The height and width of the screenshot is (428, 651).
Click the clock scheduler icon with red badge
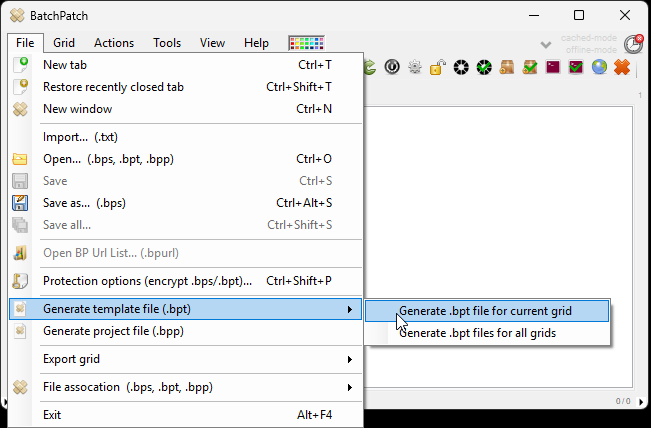click(x=634, y=44)
